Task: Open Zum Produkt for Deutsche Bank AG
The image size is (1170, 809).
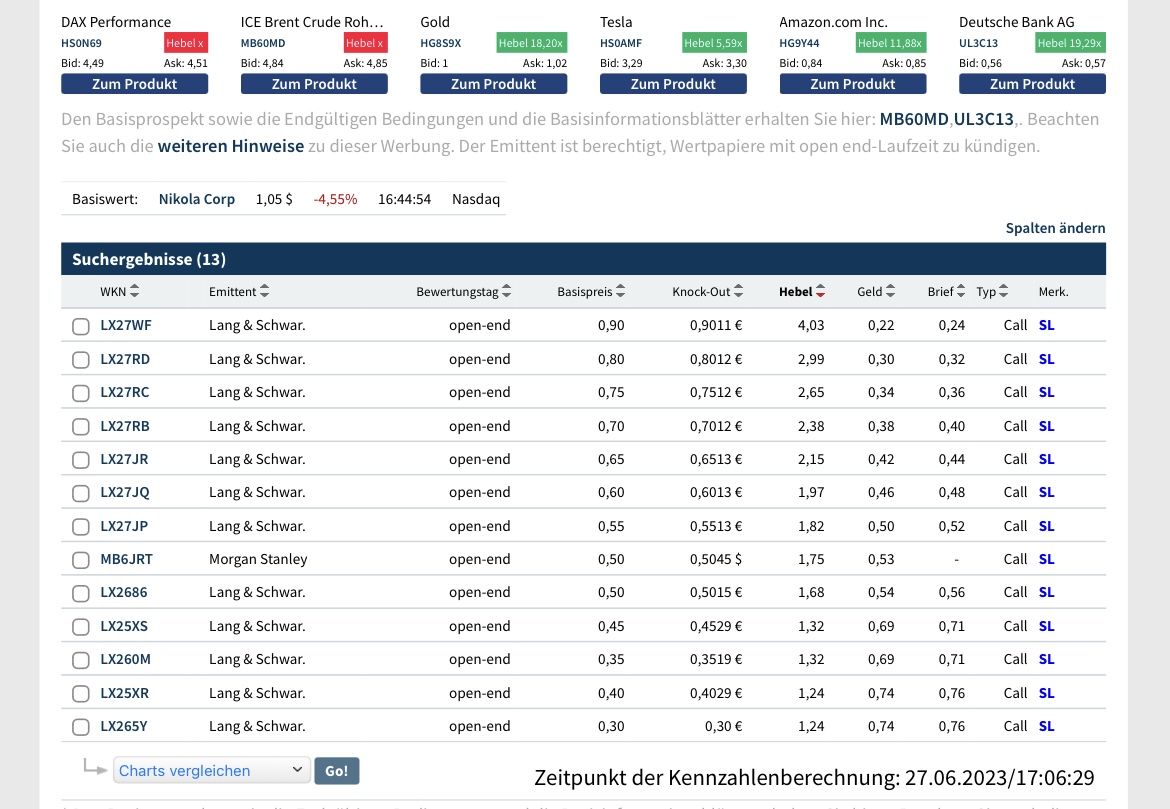Action: [1032, 84]
